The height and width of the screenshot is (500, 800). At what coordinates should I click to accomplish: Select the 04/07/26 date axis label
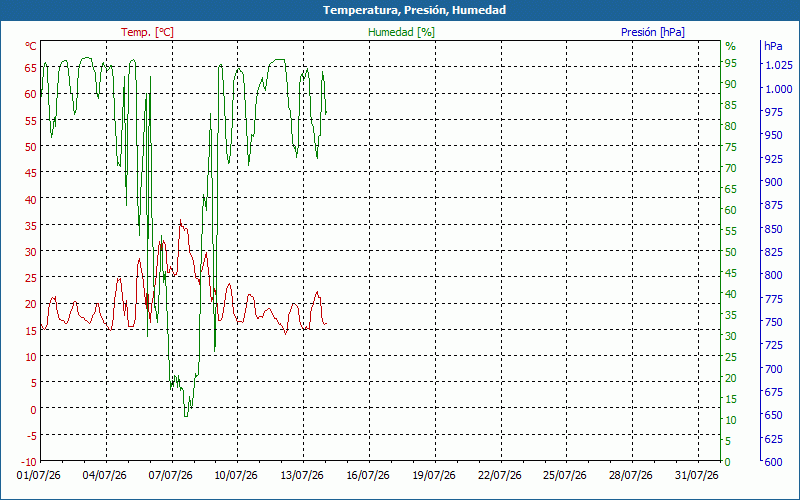tap(105, 475)
